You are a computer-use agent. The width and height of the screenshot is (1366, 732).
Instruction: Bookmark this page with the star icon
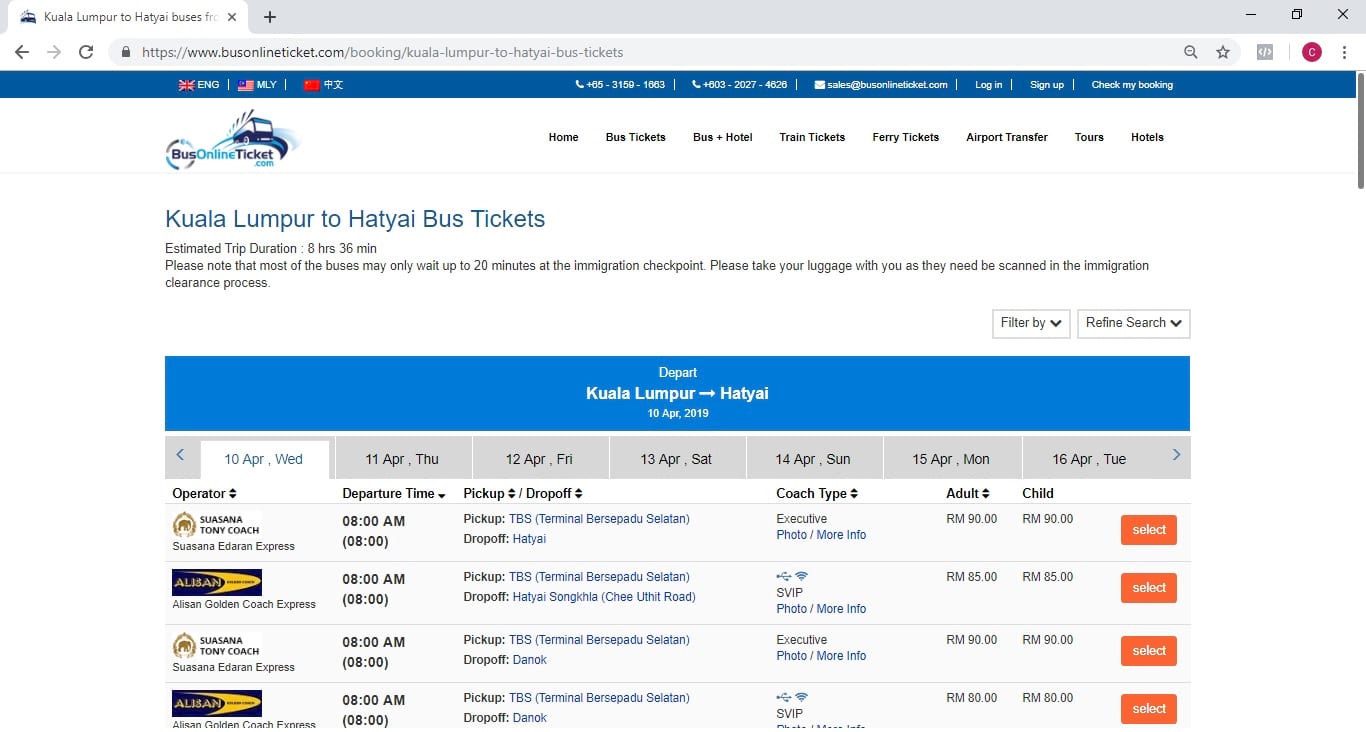pos(1222,52)
